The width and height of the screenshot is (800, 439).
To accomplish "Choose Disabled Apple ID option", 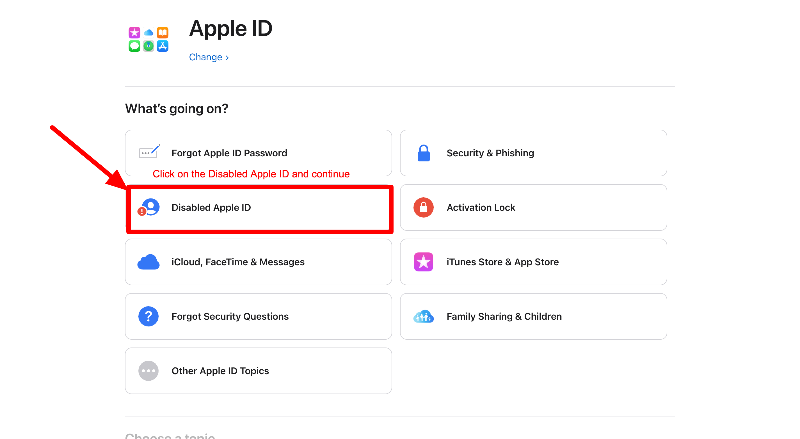I will [x=259, y=210].
